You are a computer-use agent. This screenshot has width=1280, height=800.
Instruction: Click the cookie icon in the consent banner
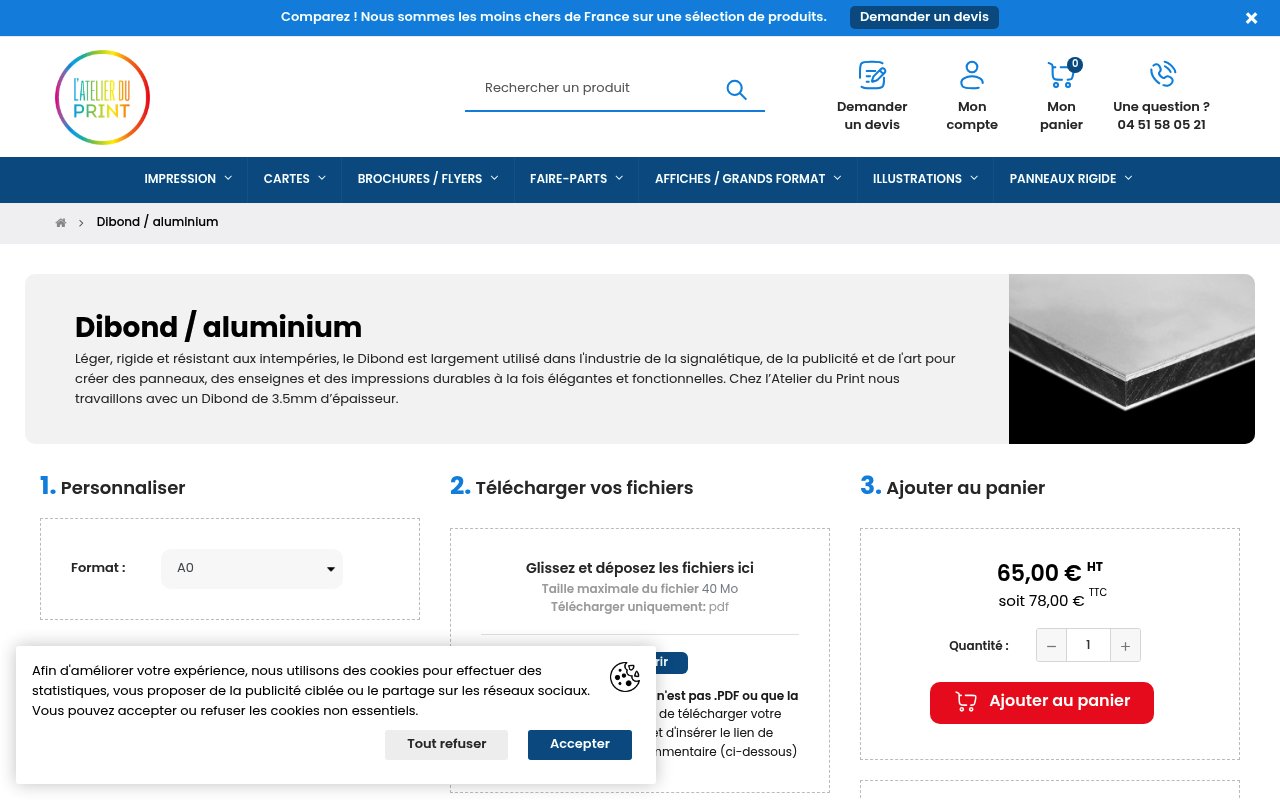625,677
